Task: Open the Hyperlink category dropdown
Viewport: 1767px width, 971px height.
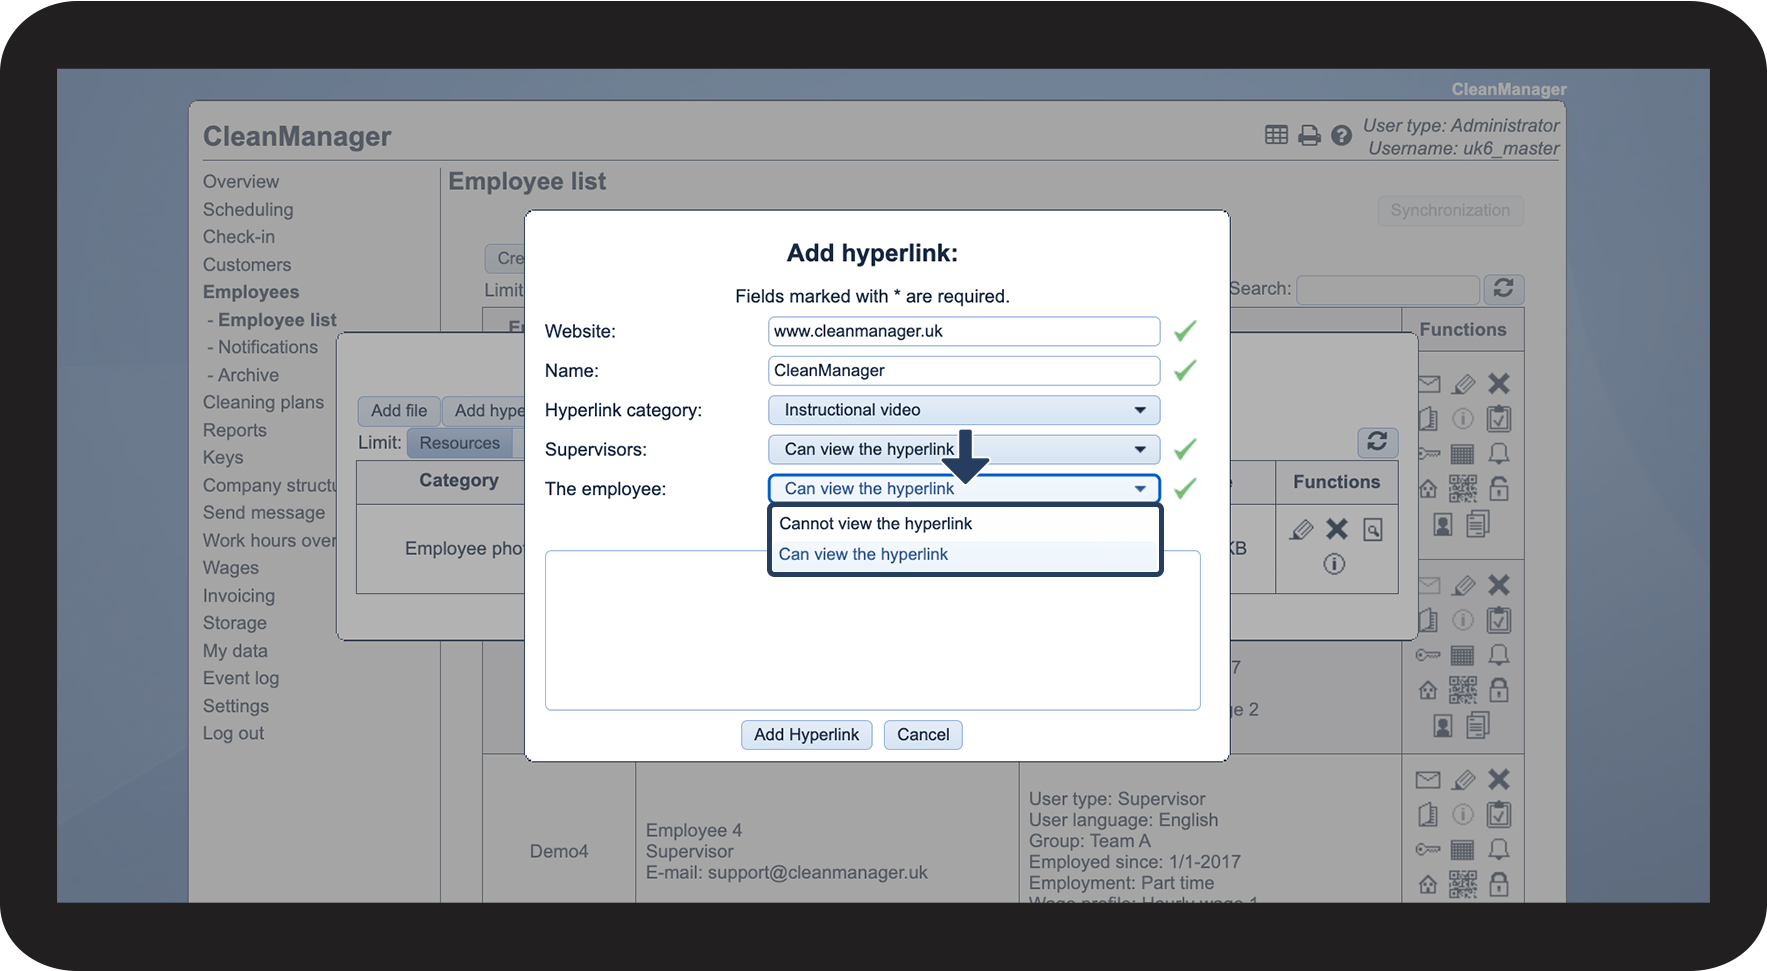Action: tap(964, 410)
